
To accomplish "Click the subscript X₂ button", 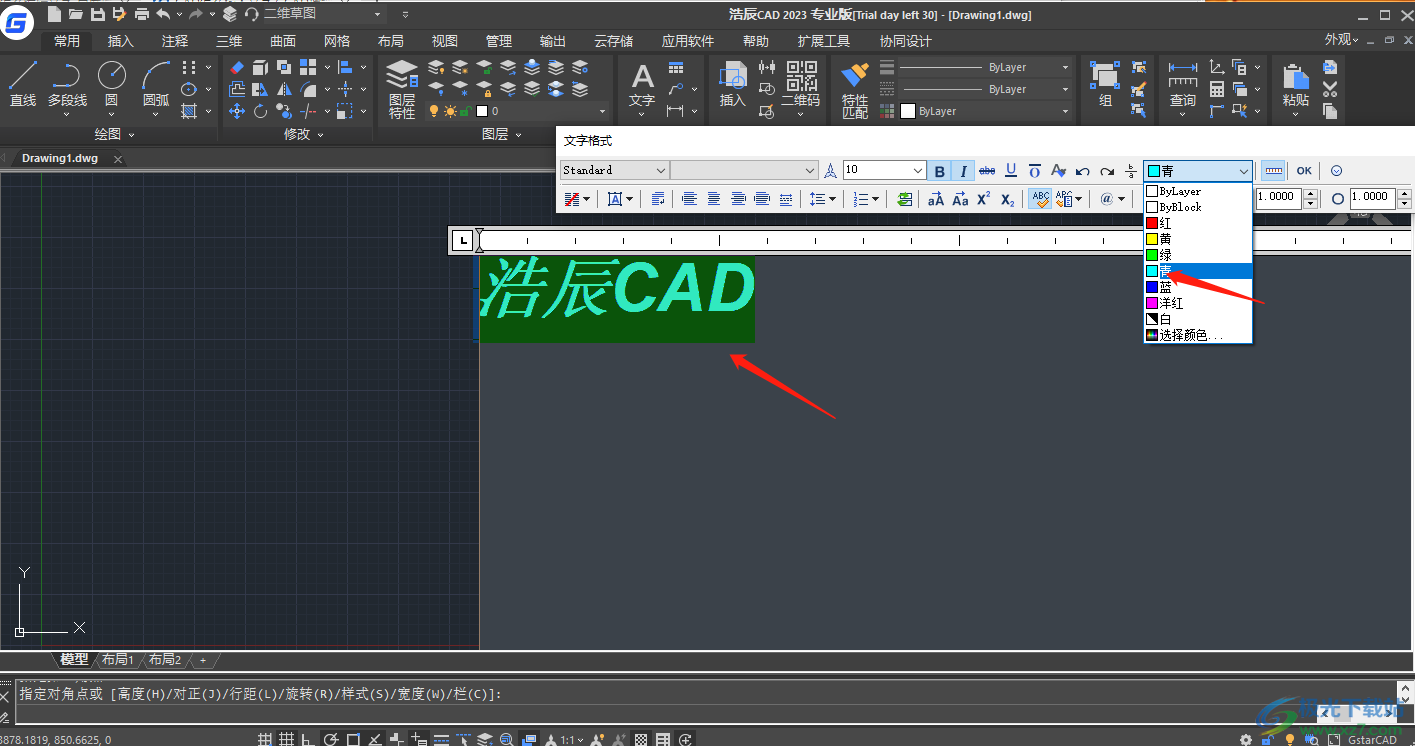I will 1008,199.
